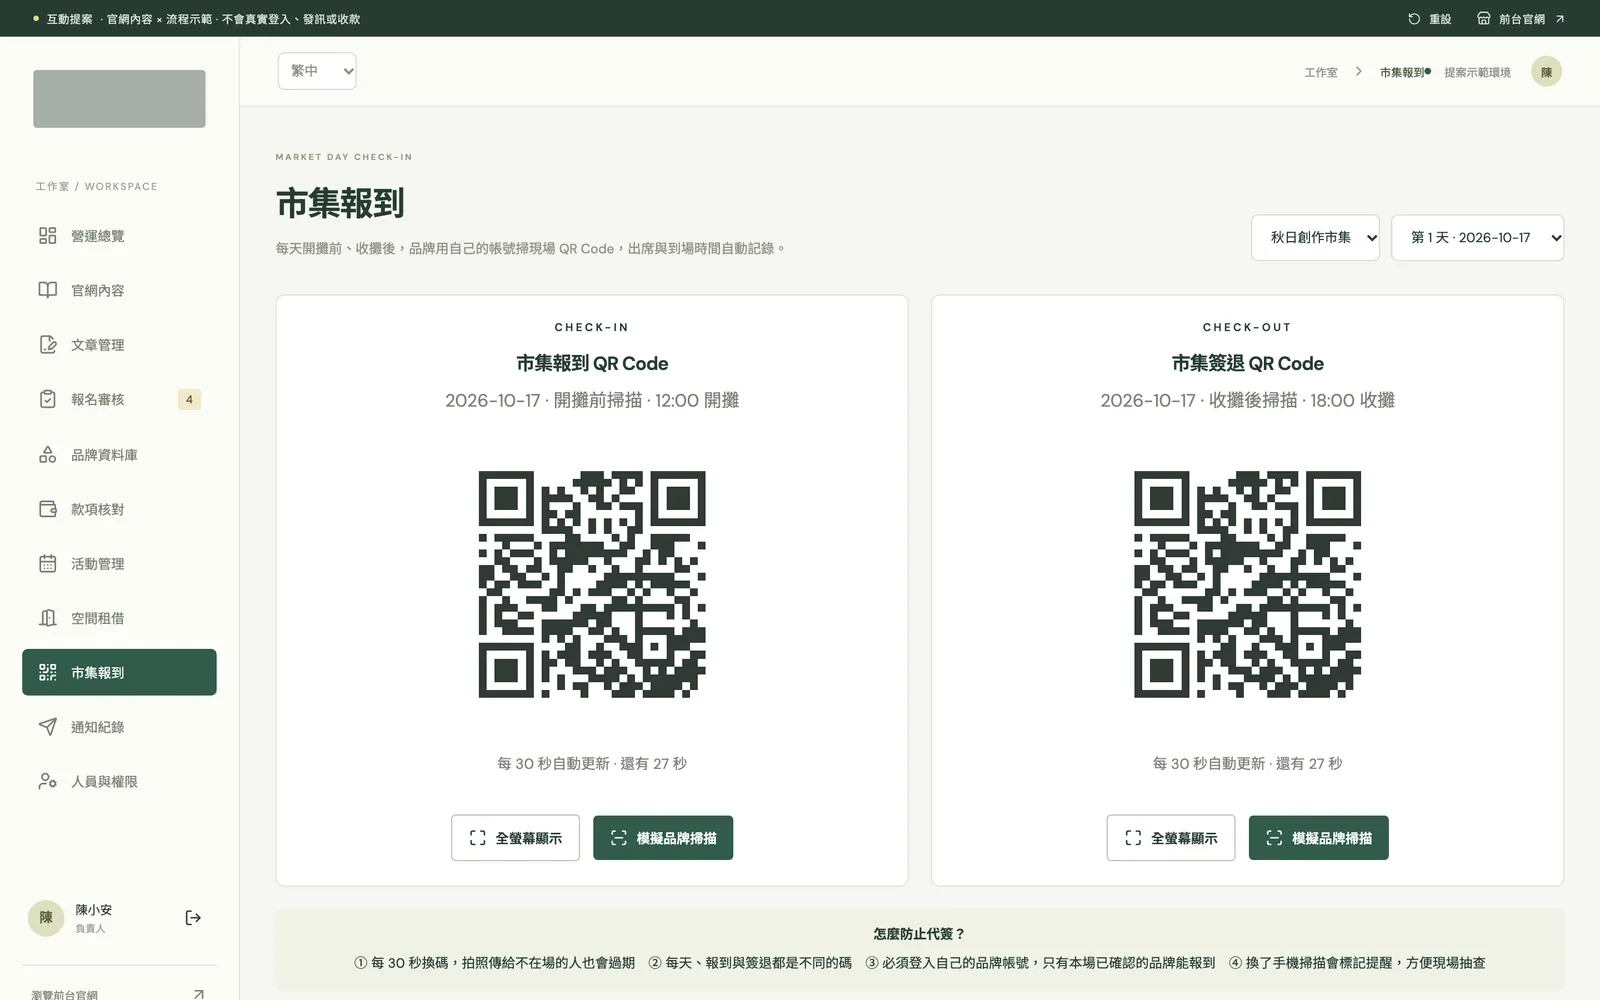
Task: Click the 重設 reset button
Action: pyautogui.click(x=1429, y=19)
